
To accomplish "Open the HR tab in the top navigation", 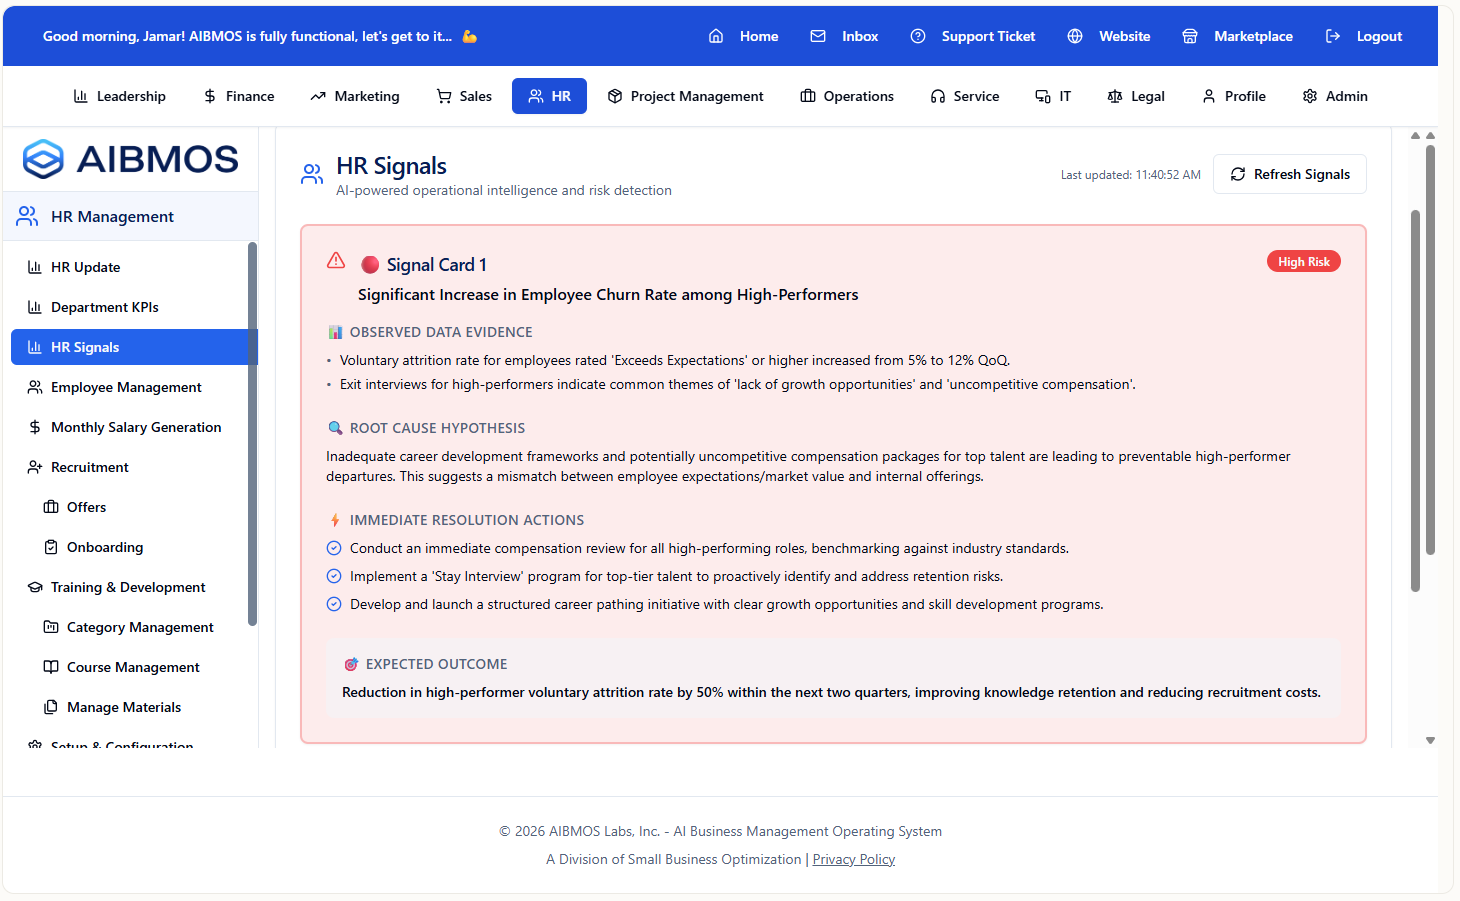I will click(x=549, y=96).
